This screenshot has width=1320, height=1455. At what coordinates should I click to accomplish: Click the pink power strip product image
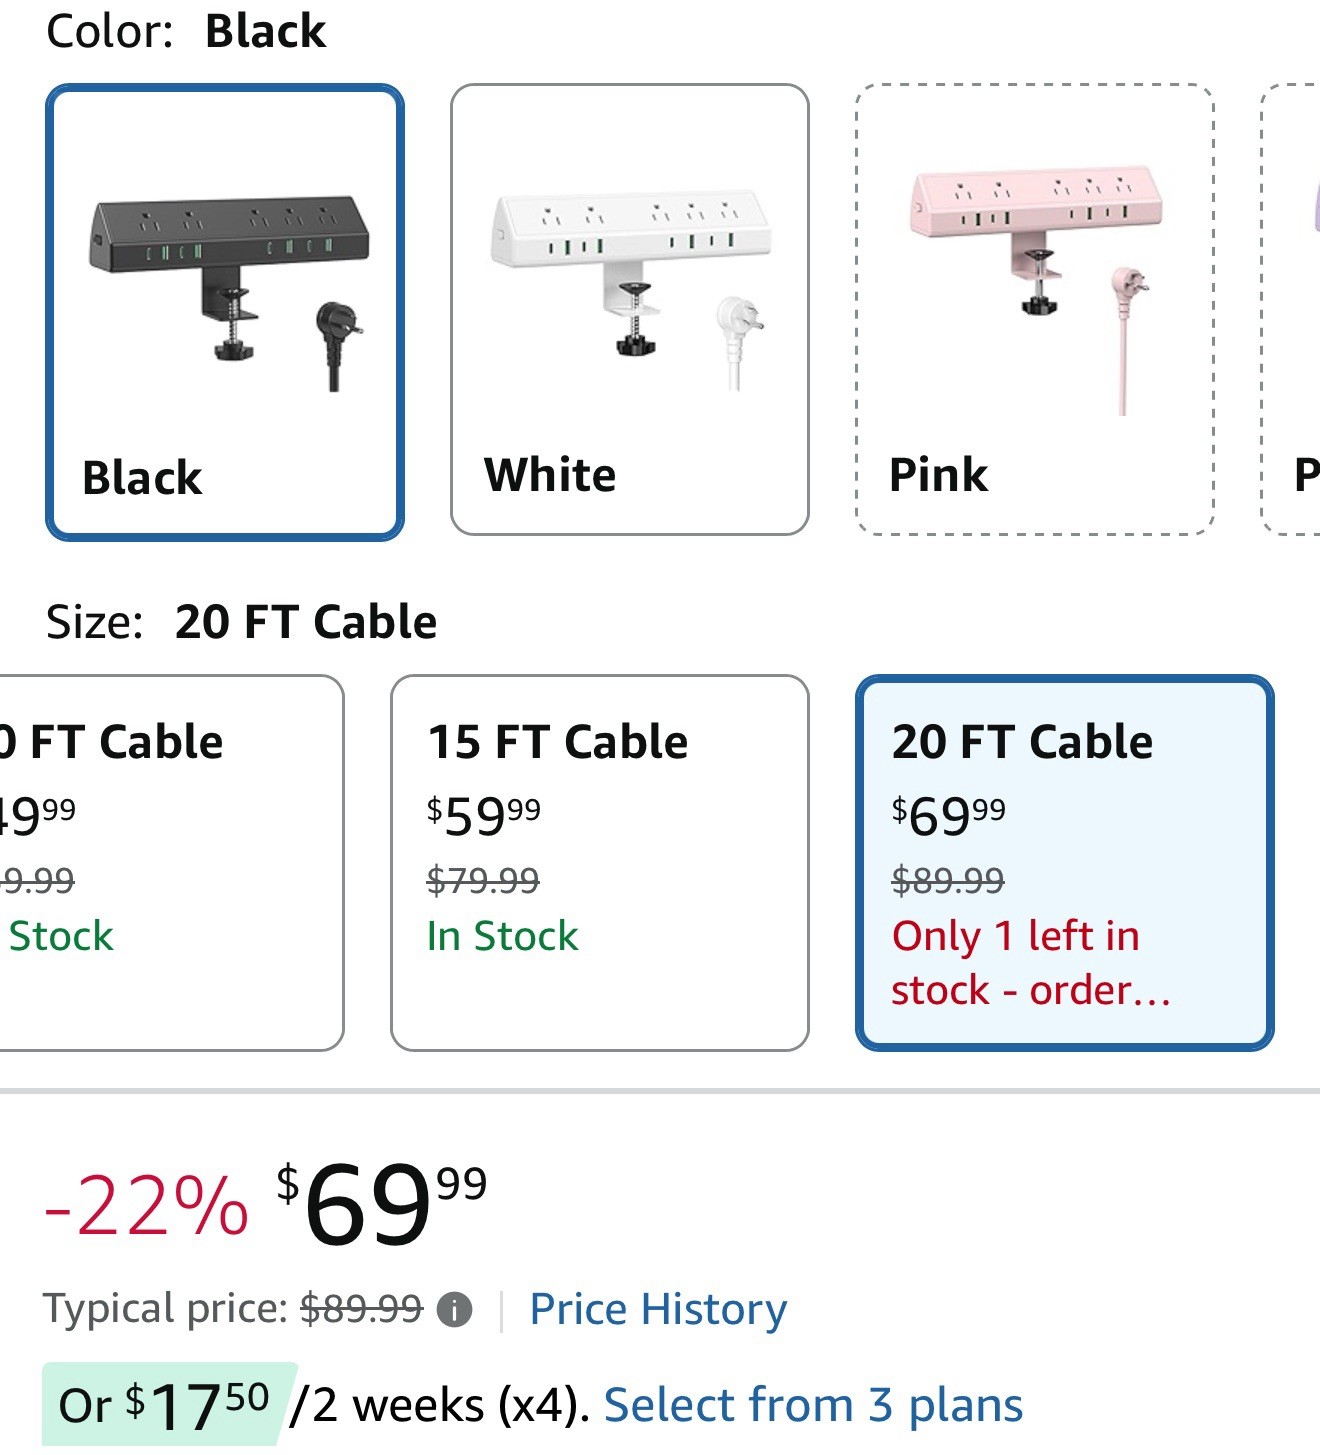pos(1036,280)
